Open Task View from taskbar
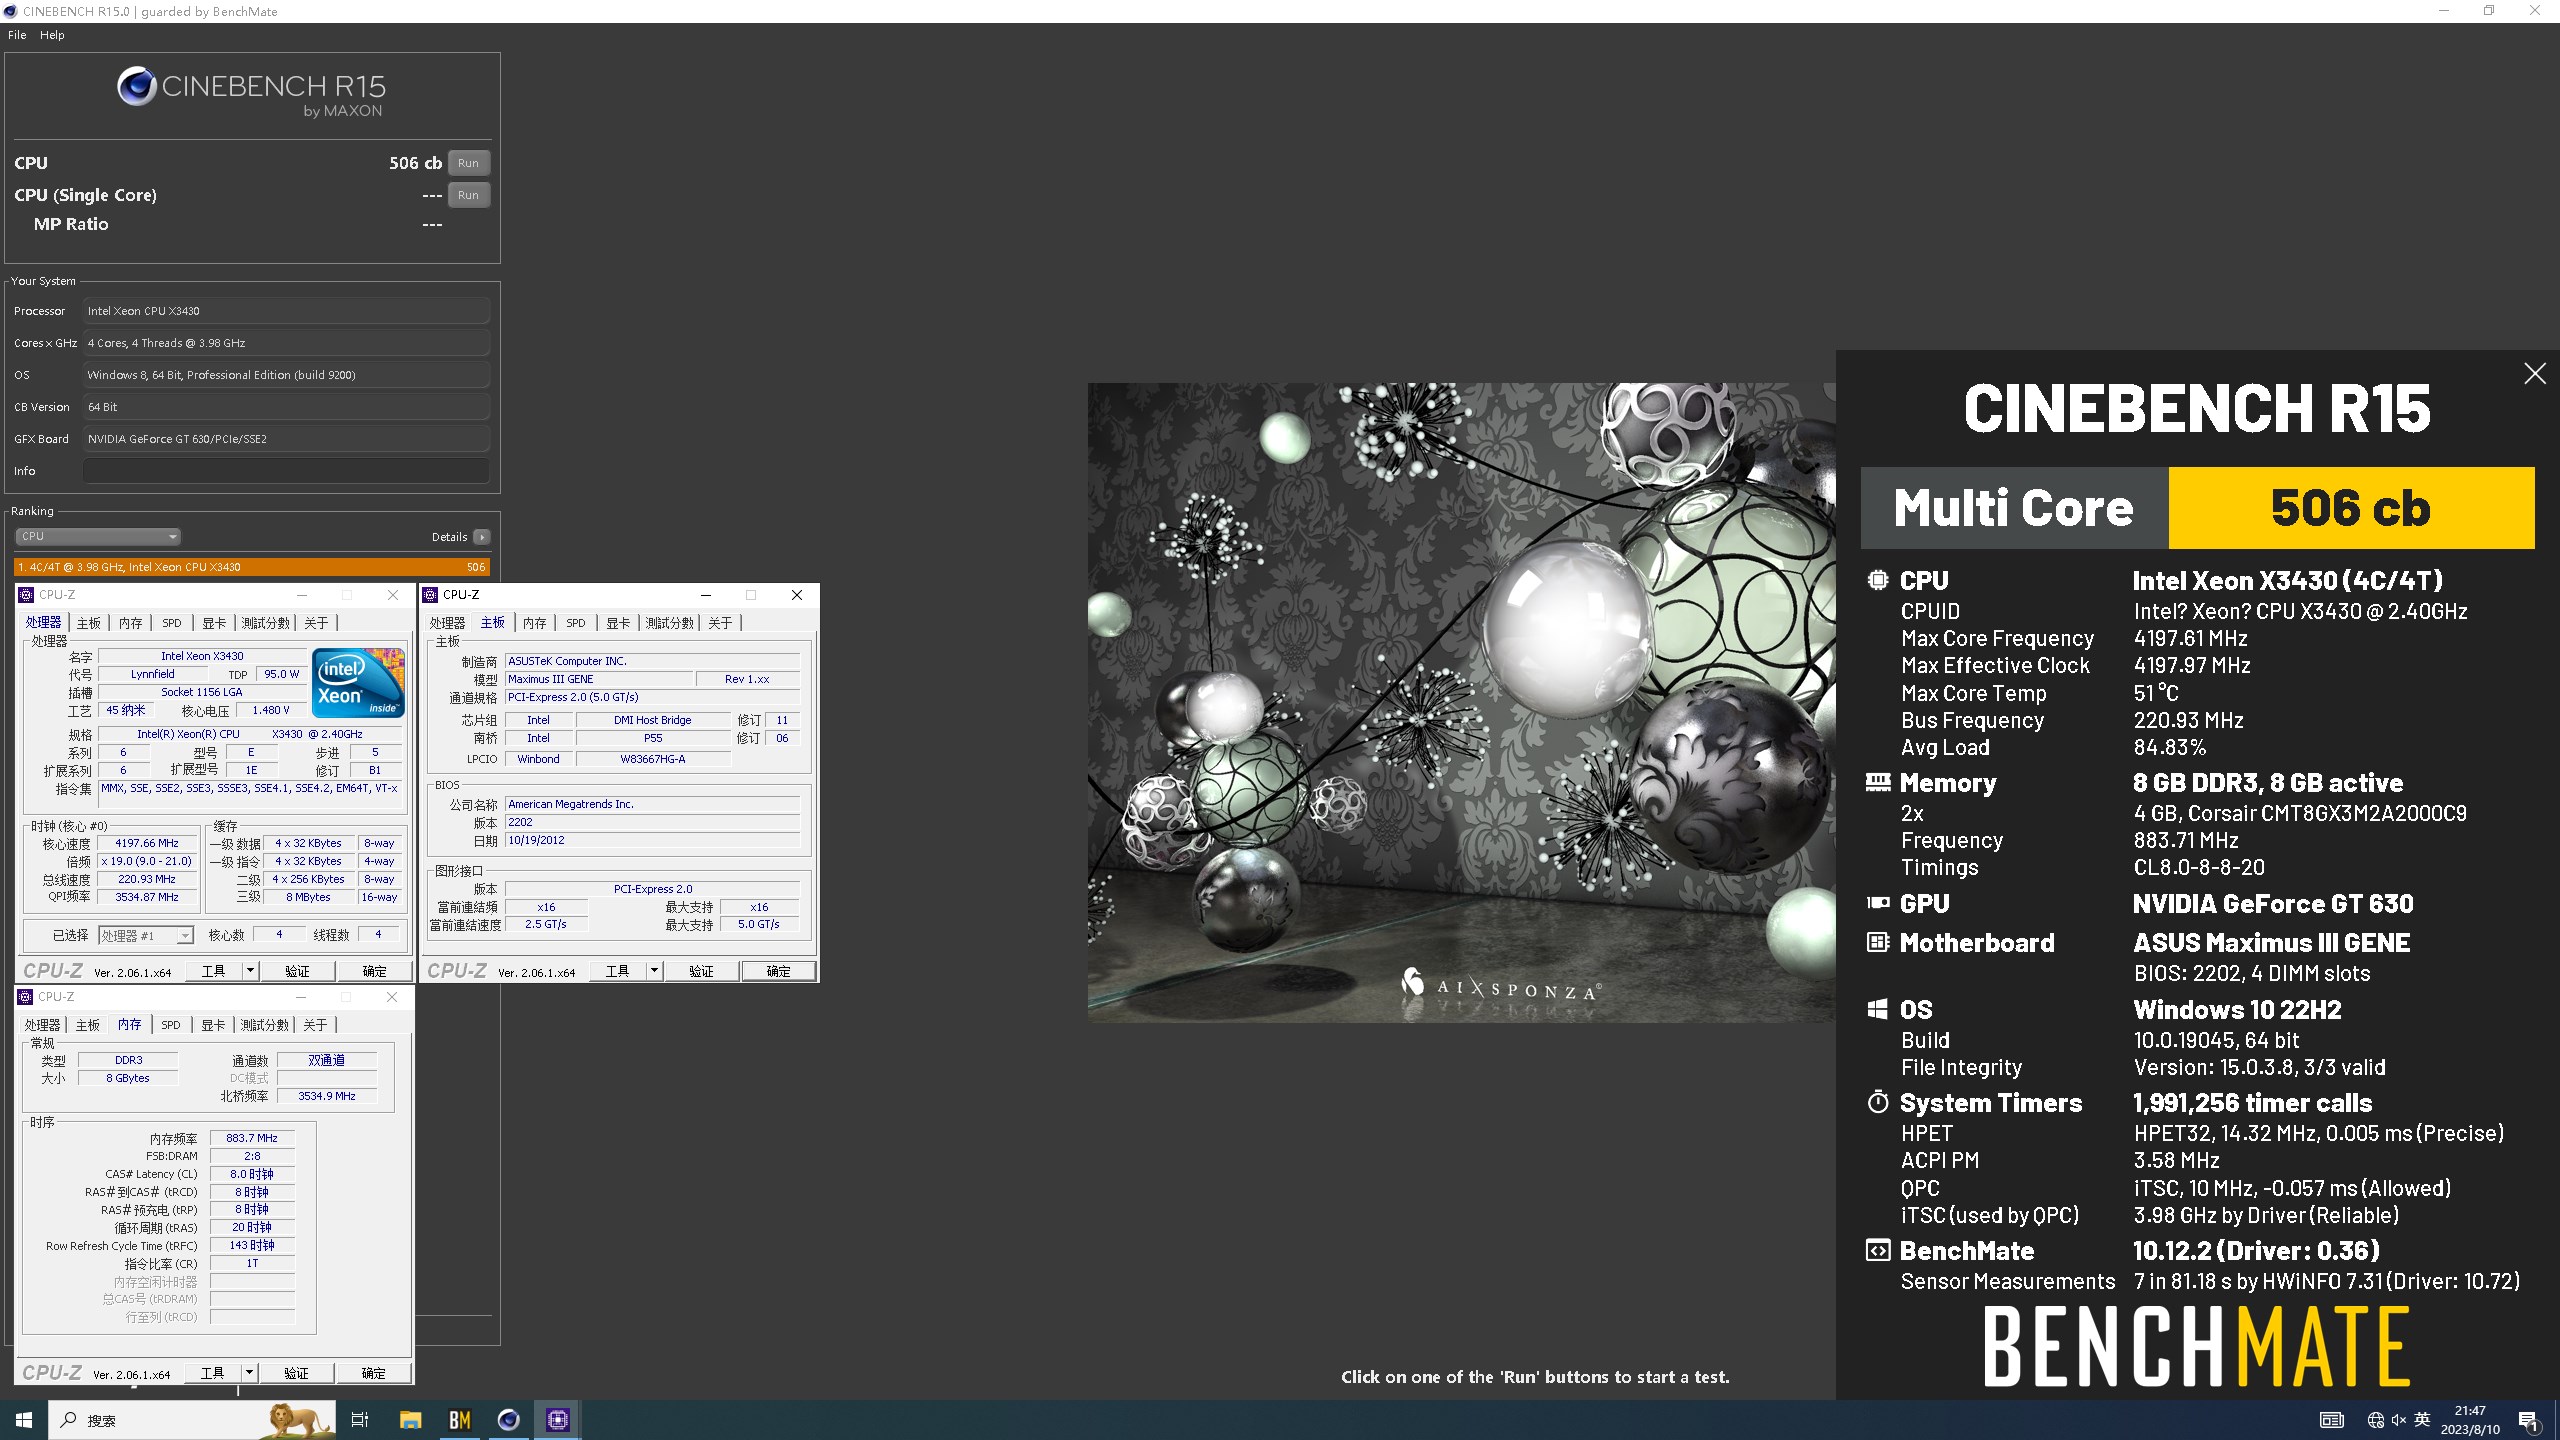Viewport: 2560px width, 1440px height. tap(360, 1420)
